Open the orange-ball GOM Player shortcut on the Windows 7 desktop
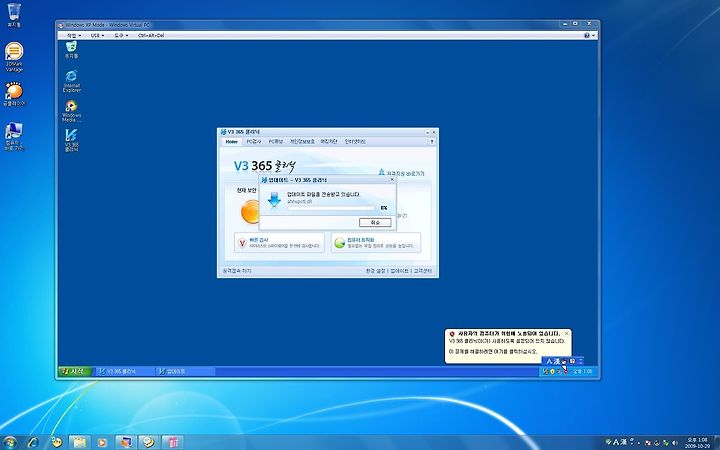 tap(14, 94)
